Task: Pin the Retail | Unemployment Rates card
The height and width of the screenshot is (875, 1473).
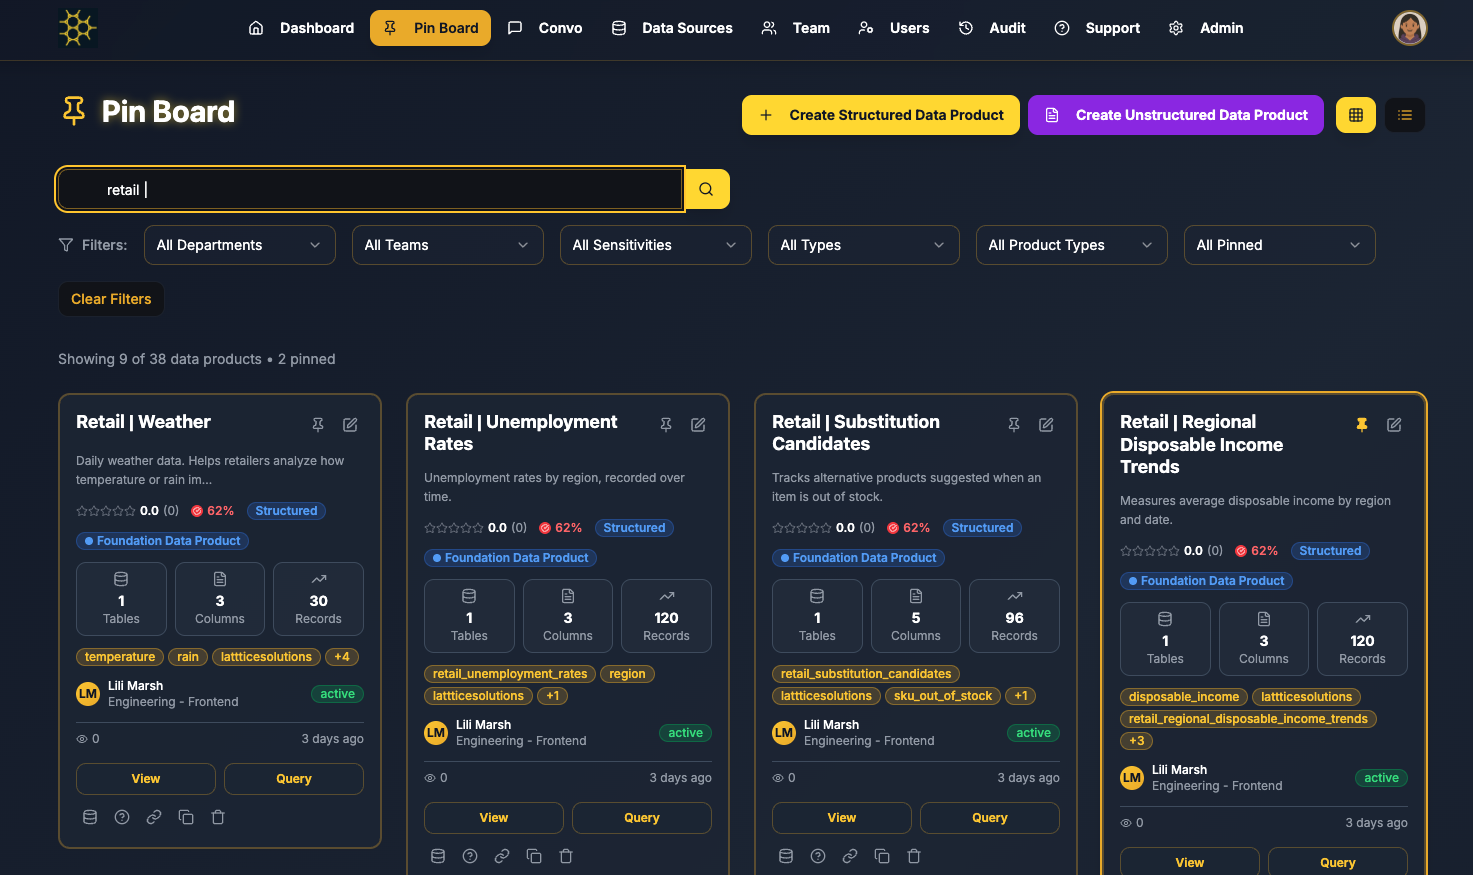Action: (666, 425)
